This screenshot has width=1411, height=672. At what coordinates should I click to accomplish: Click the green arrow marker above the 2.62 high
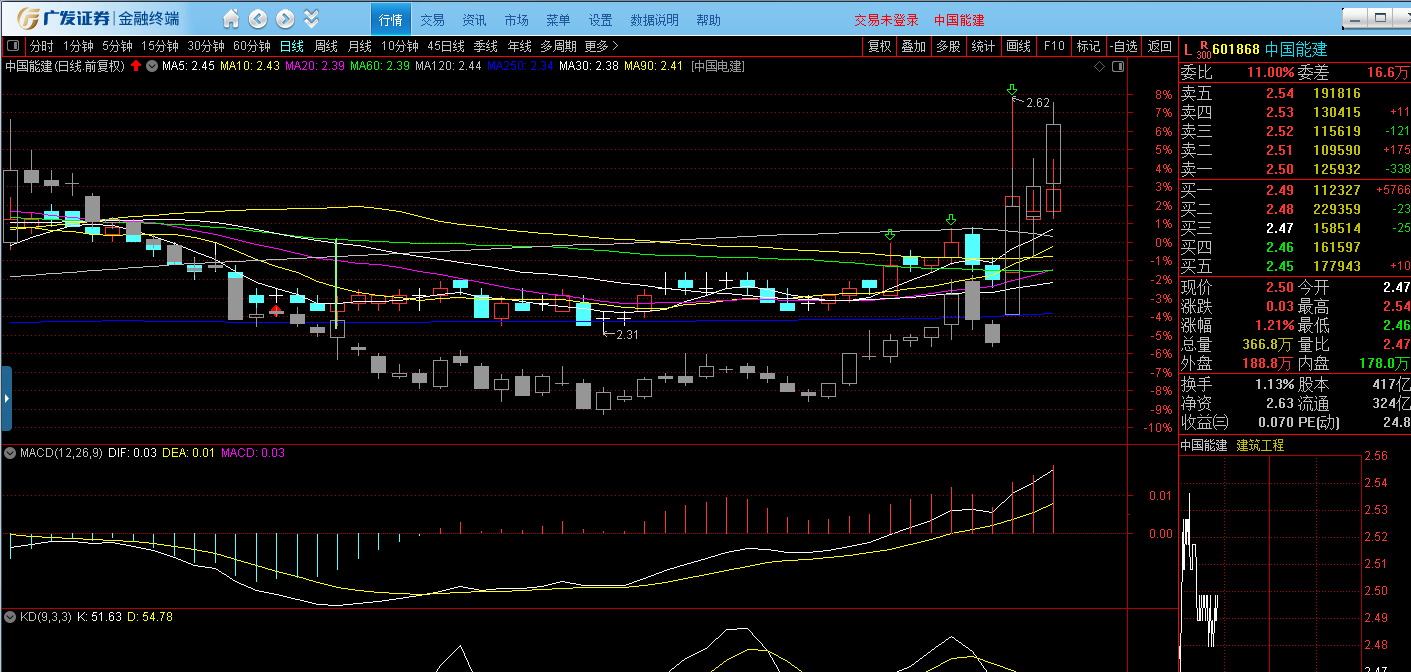point(1012,91)
